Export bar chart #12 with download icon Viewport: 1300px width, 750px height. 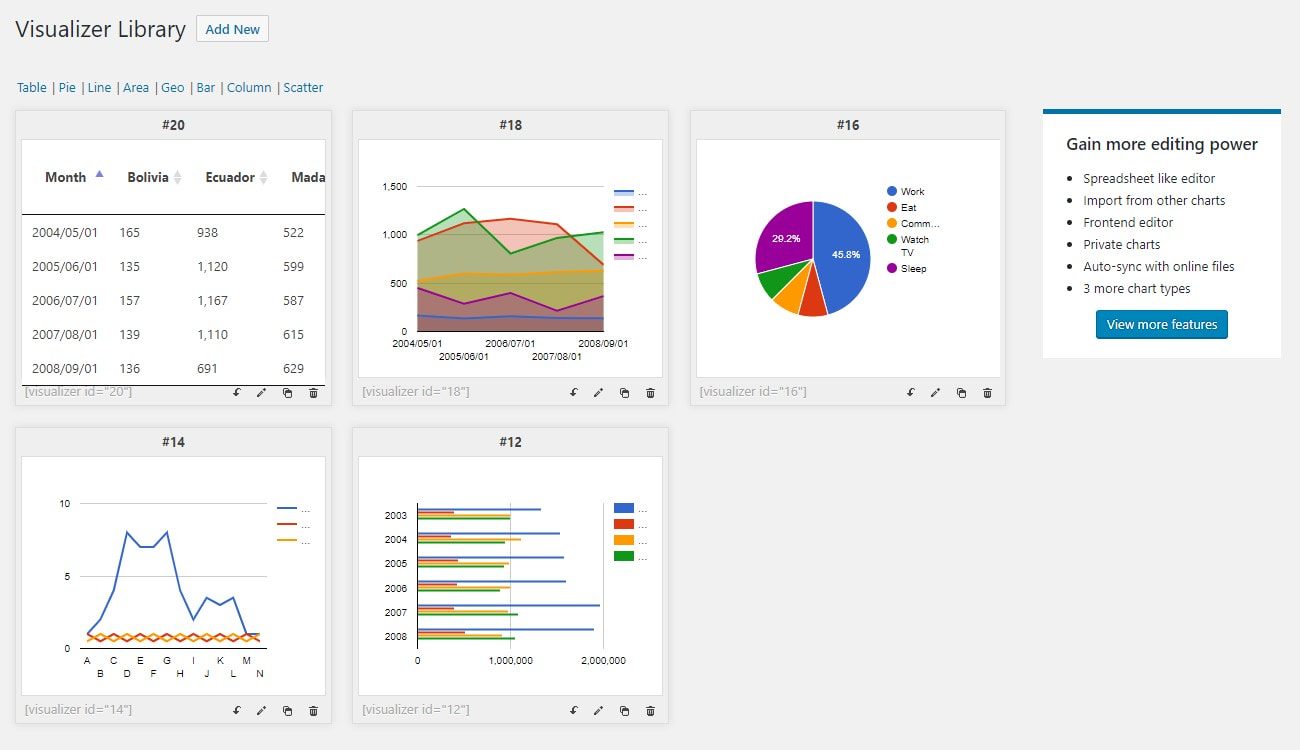tap(573, 710)
